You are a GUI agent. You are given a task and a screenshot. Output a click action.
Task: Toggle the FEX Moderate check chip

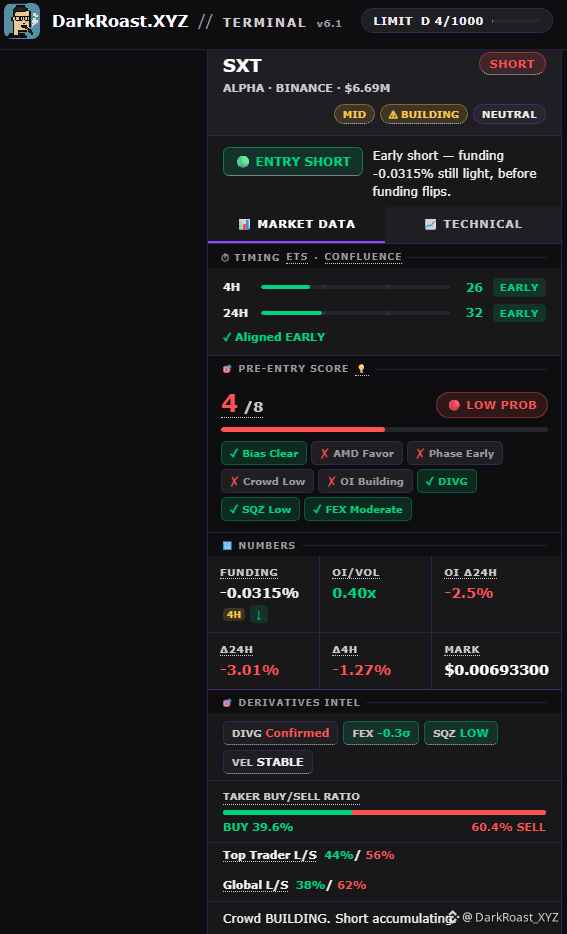click(x=358, y=509)
